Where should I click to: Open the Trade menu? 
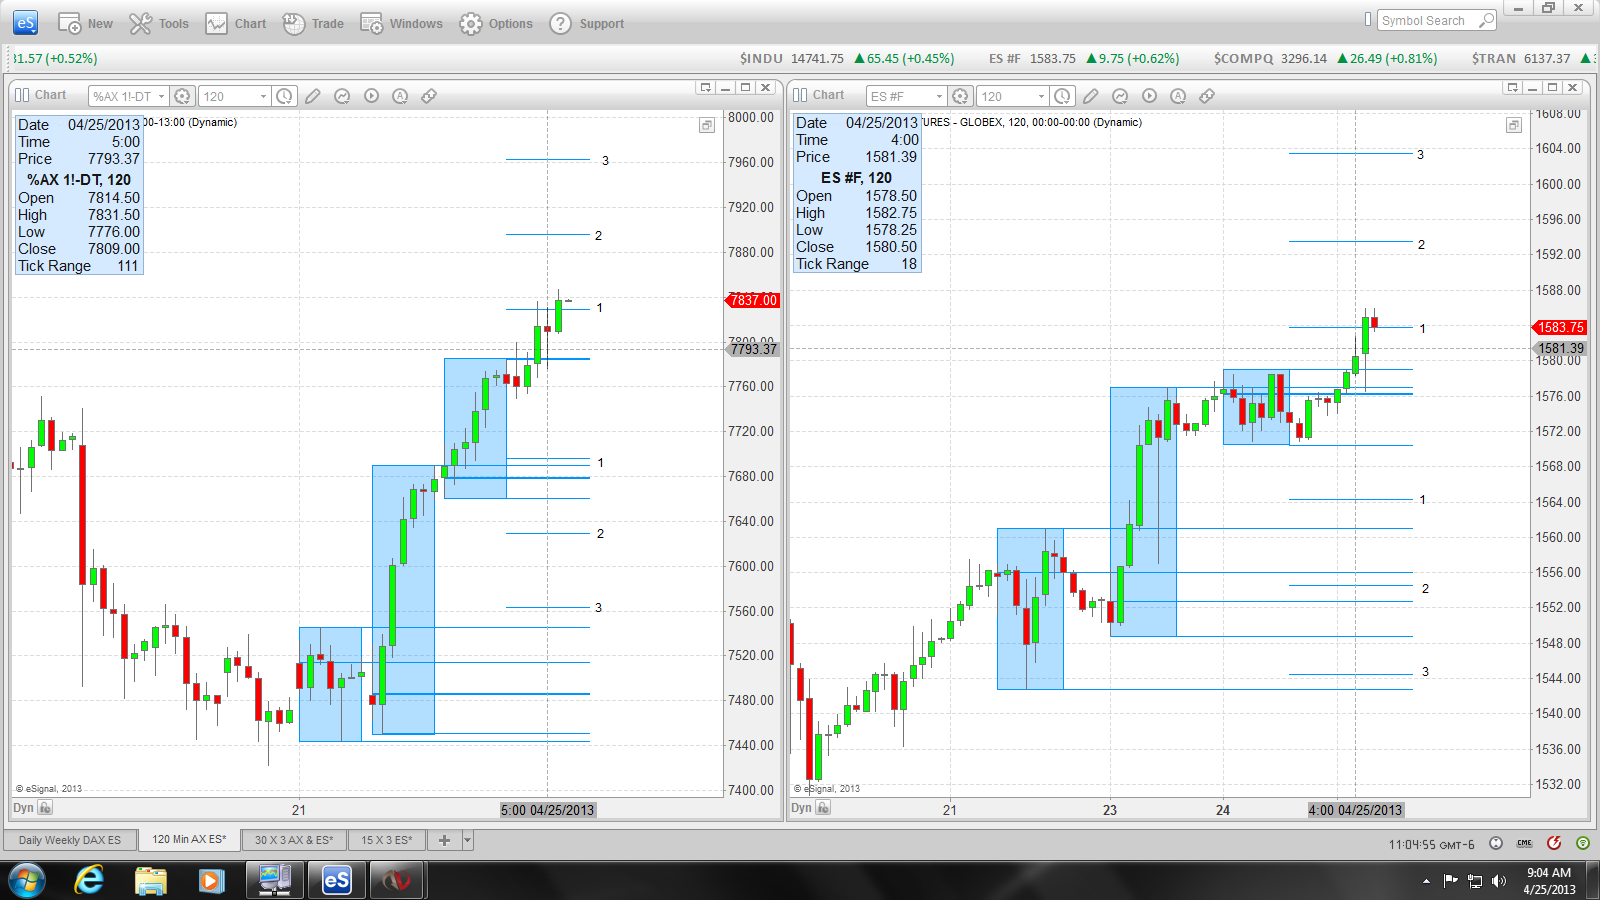coord(313,23)
